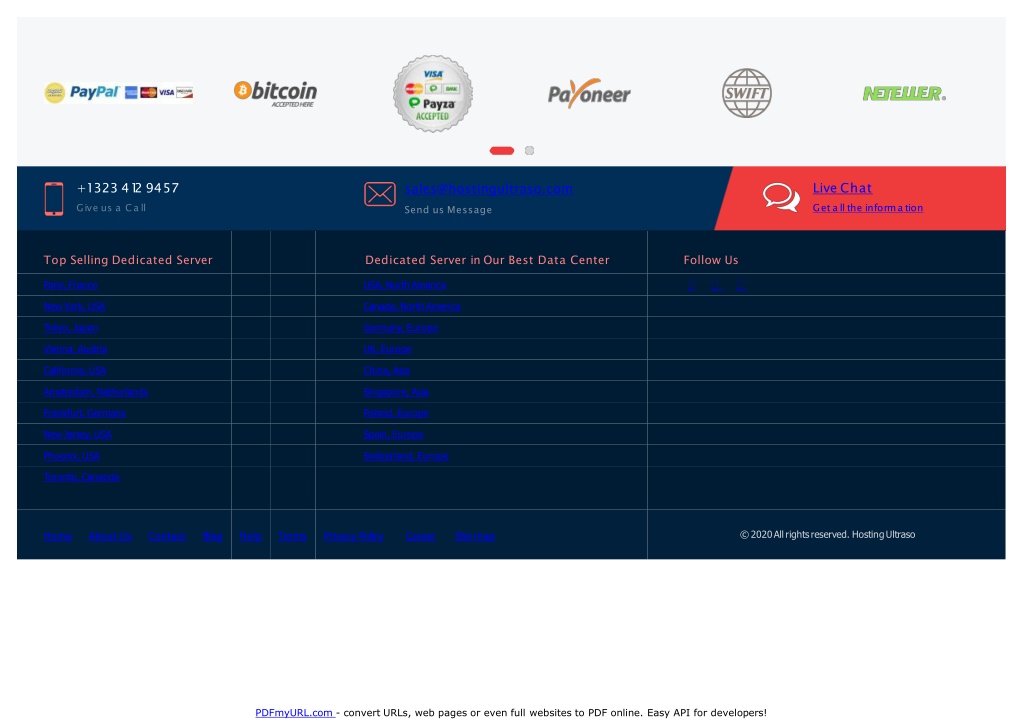The height and width of the screenshot is (723, 1024).
Task: Go to UK, Europe data center
Action: [x=388, y=349]
